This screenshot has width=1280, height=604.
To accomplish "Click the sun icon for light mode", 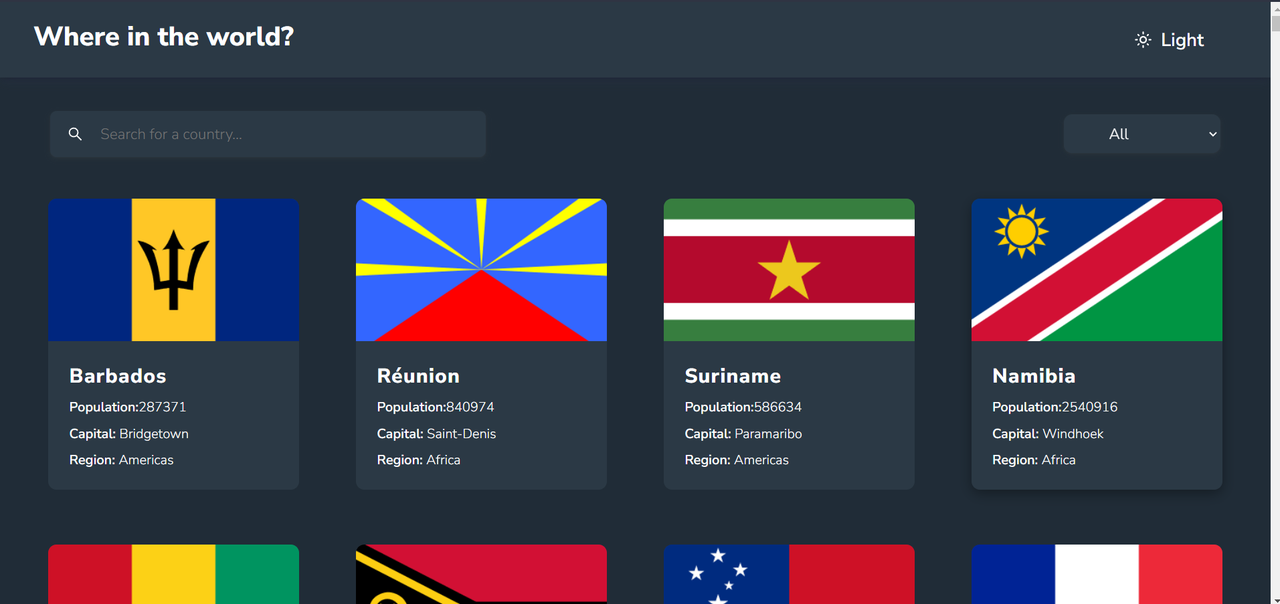I will [x=1143, y=40].
